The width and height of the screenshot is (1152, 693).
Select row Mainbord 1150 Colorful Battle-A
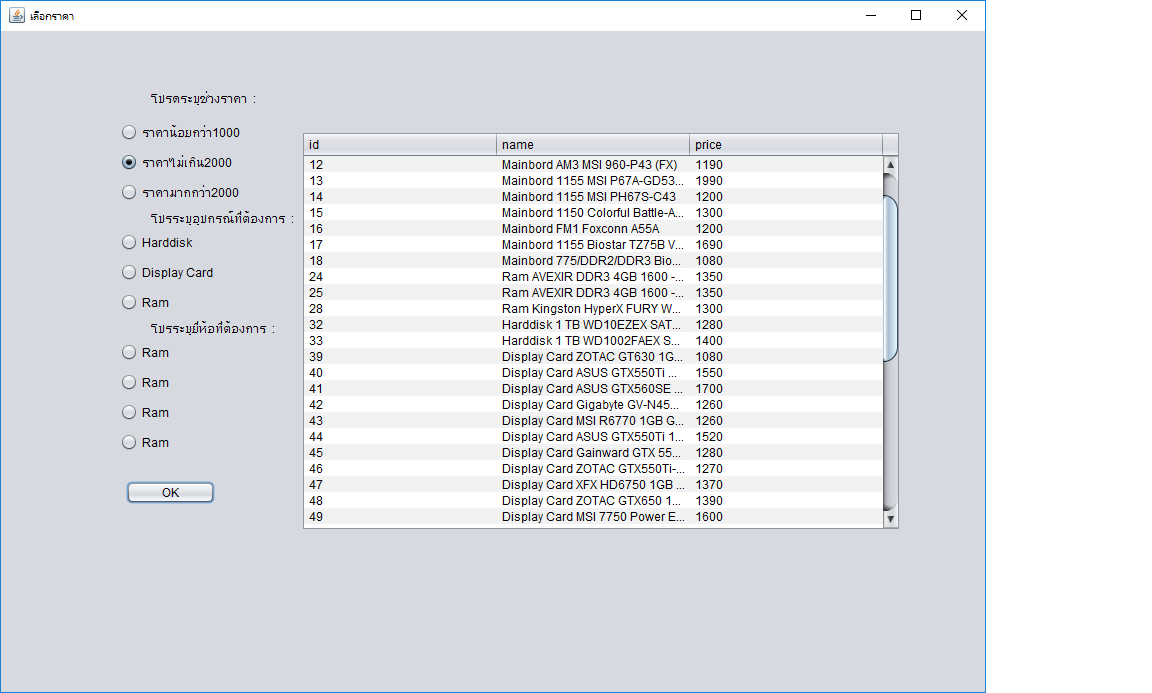[593, 213]
